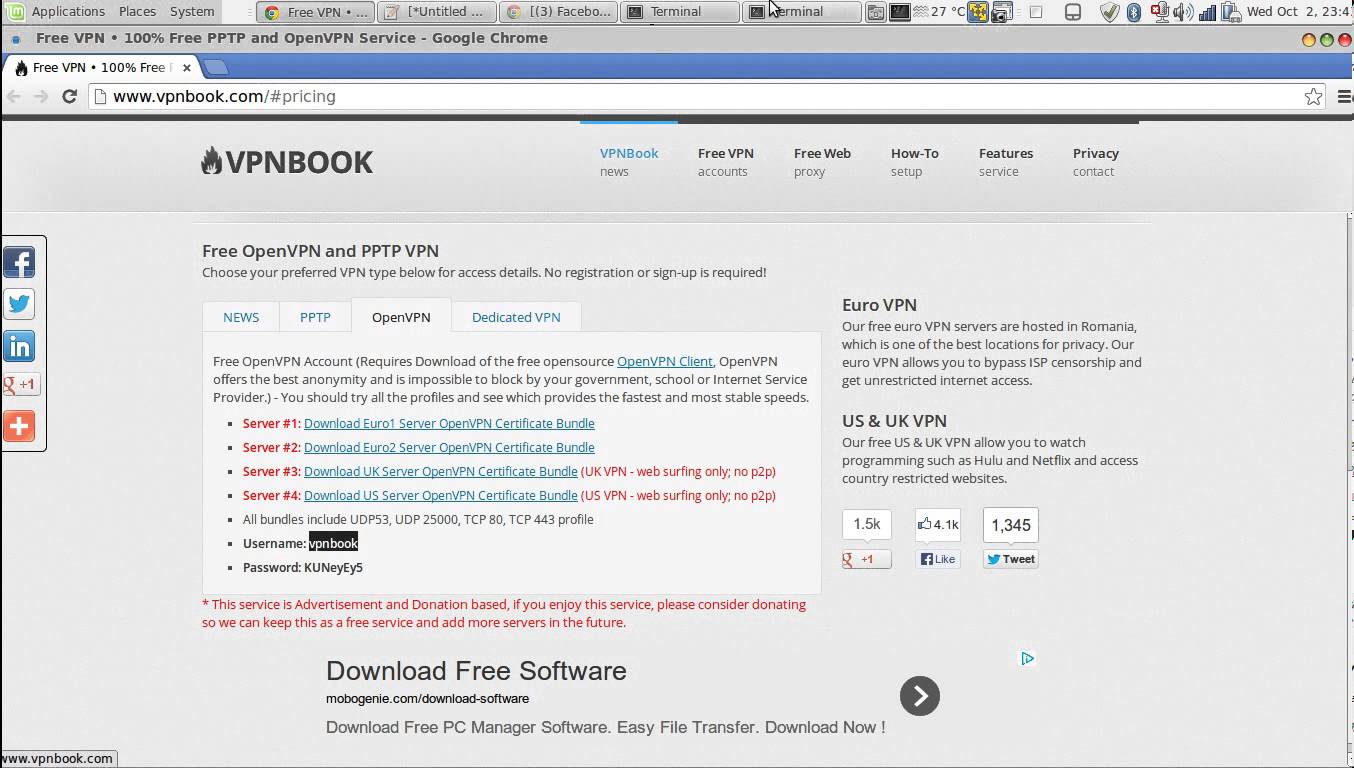
Task: Download US Server OpenVPN Certificate Bundle
Action: click(441, 495)
